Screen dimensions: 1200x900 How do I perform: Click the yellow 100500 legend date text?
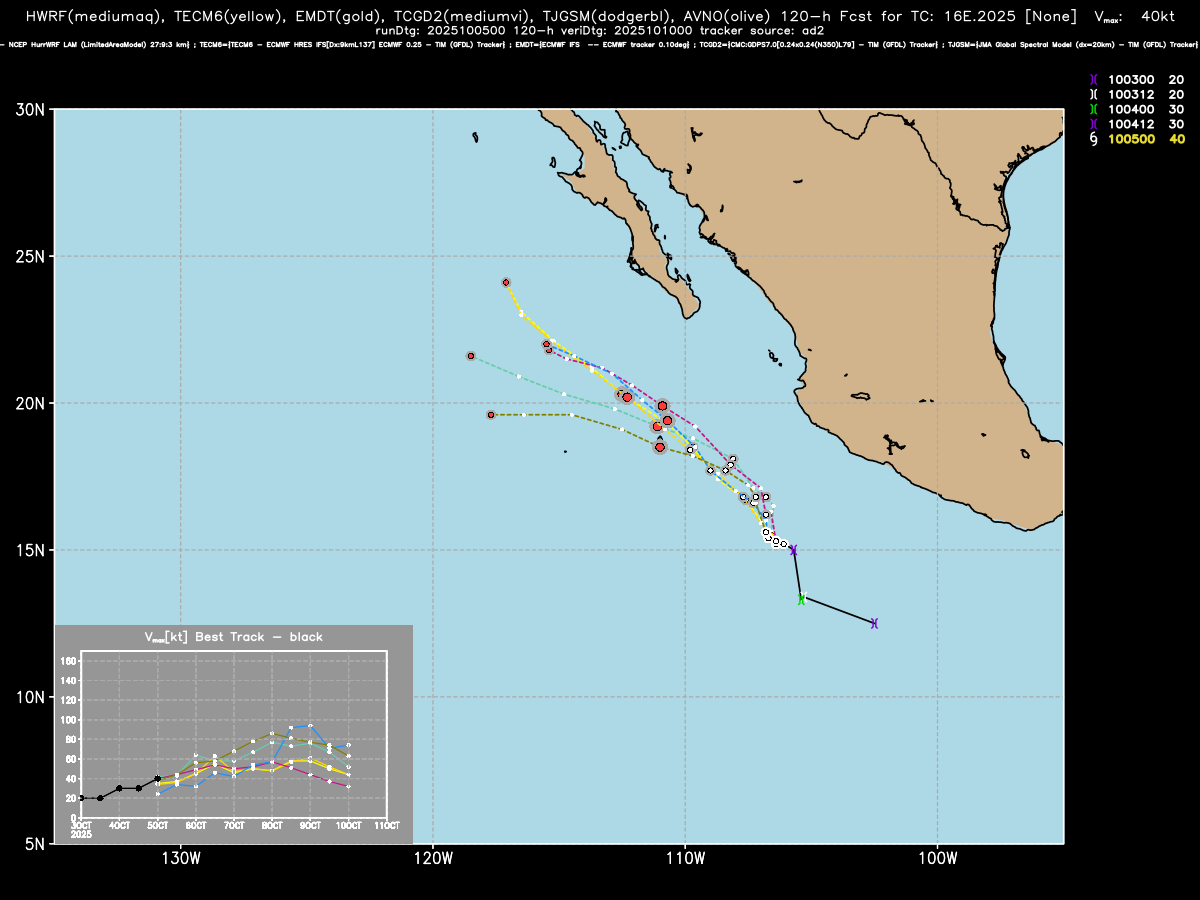pyautogui.click(x=1133, y=139)
